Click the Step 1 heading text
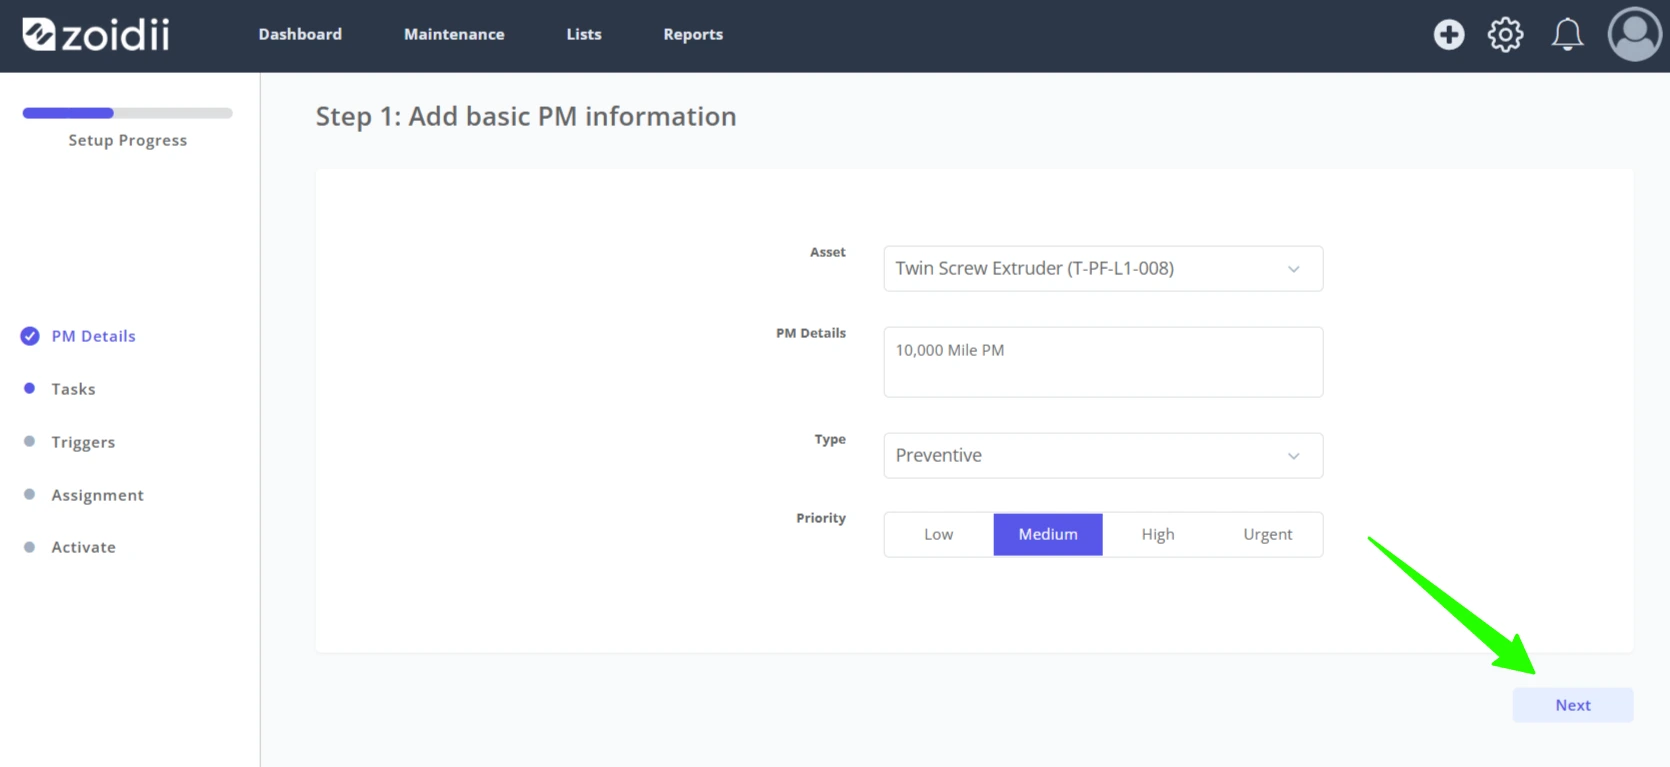Screen dimensions: 1670x767 [526, 116]
